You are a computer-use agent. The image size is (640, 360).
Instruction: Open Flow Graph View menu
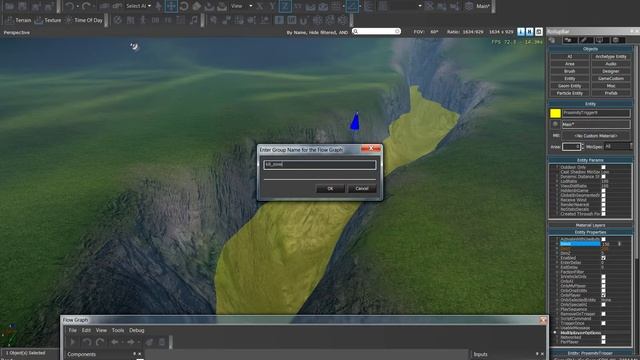point(101,330)
